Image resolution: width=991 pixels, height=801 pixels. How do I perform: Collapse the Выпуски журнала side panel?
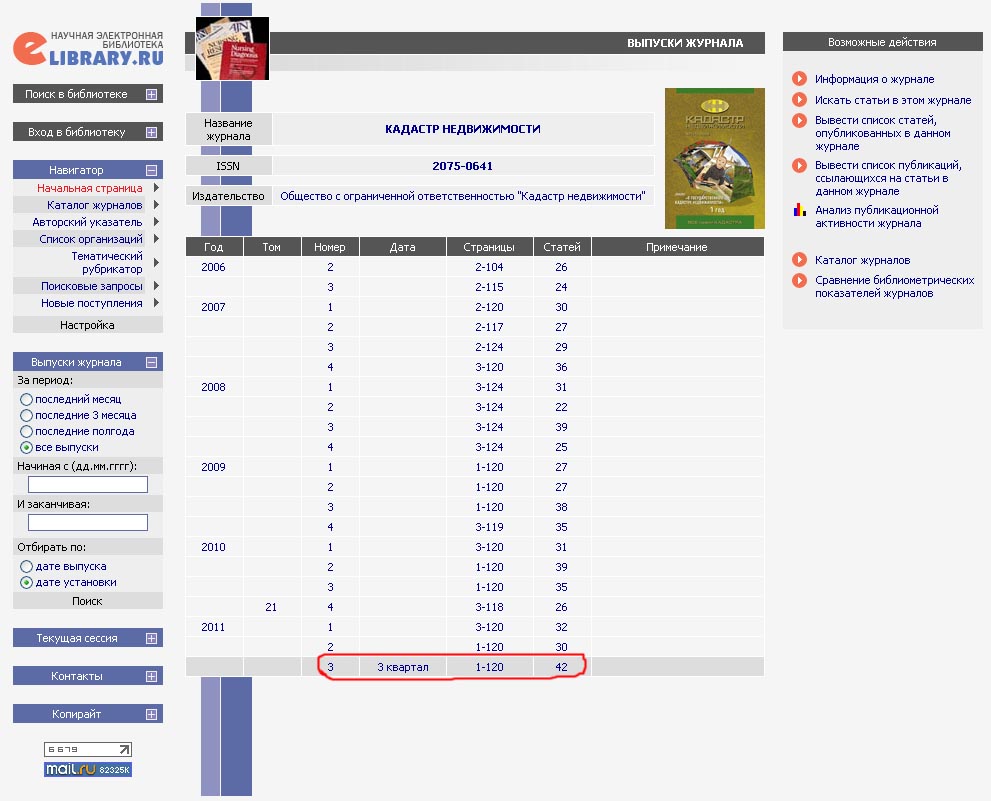tap(151, 362)
